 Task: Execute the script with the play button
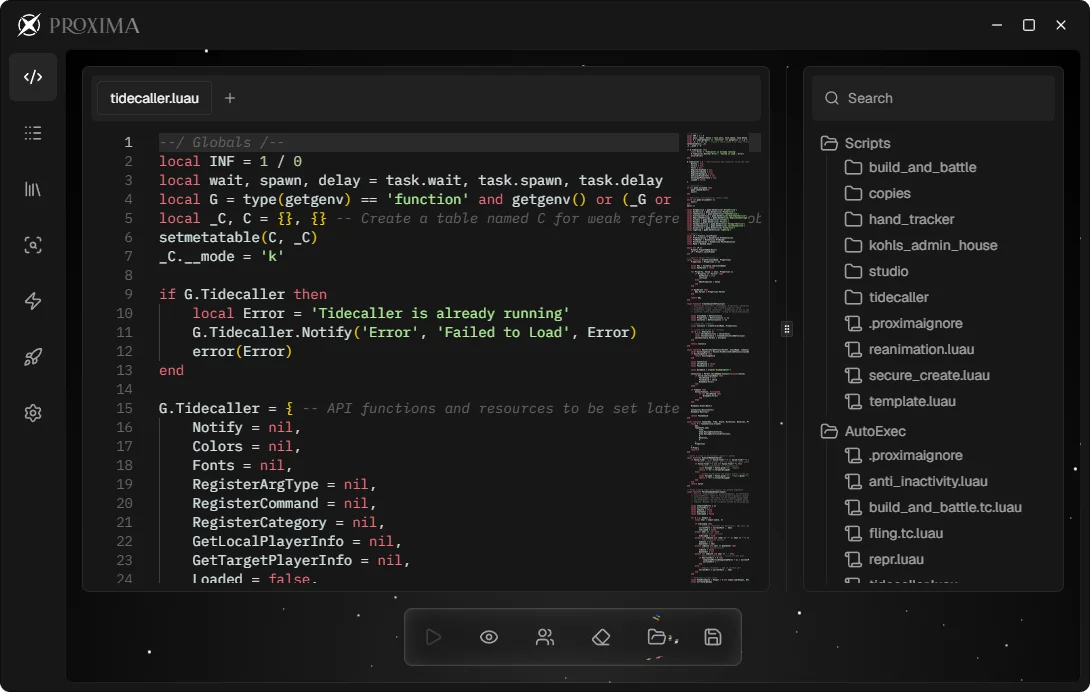coord(433,637)
